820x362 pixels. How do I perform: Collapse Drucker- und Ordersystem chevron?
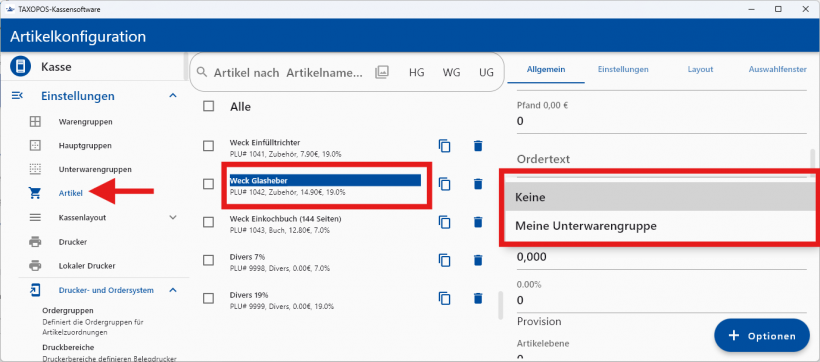[x=173, y=290]
